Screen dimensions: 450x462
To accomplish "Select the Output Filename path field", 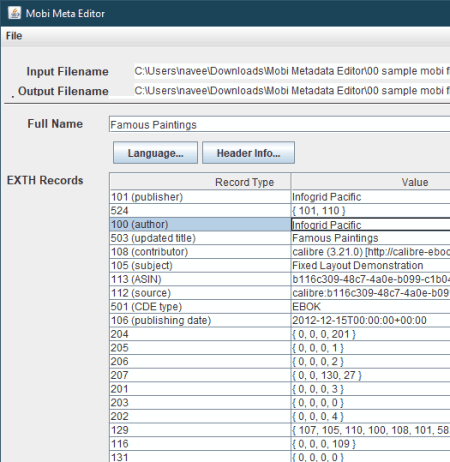I will (292, 90).
